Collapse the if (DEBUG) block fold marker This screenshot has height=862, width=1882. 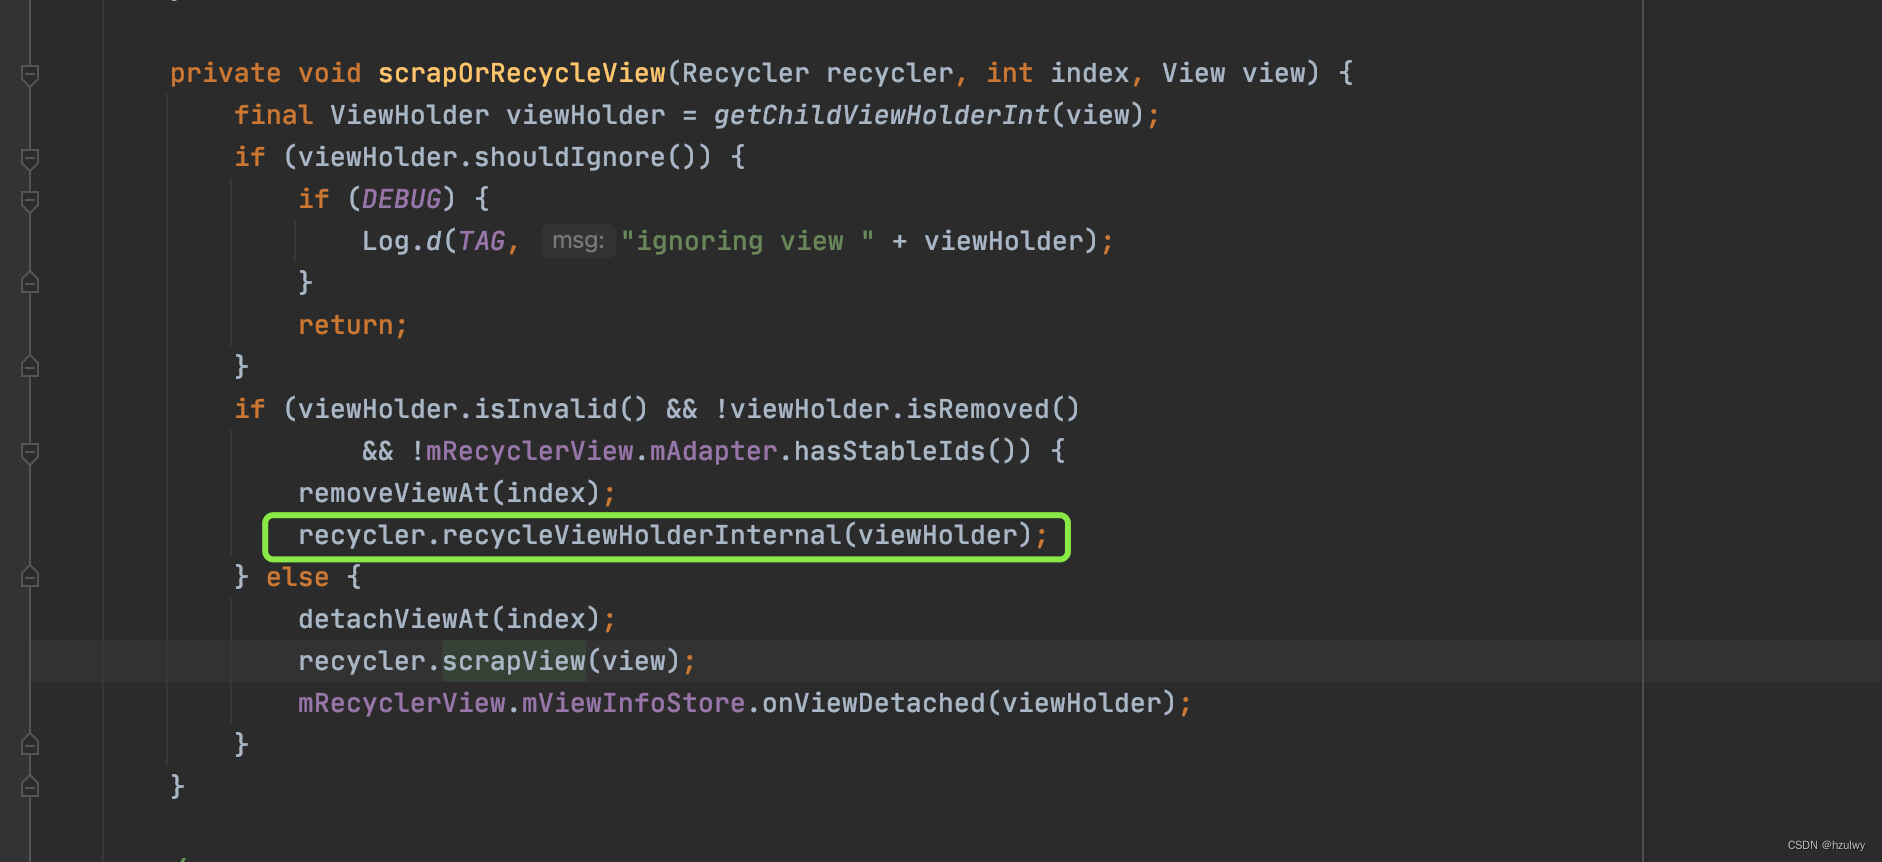[30, 201]
